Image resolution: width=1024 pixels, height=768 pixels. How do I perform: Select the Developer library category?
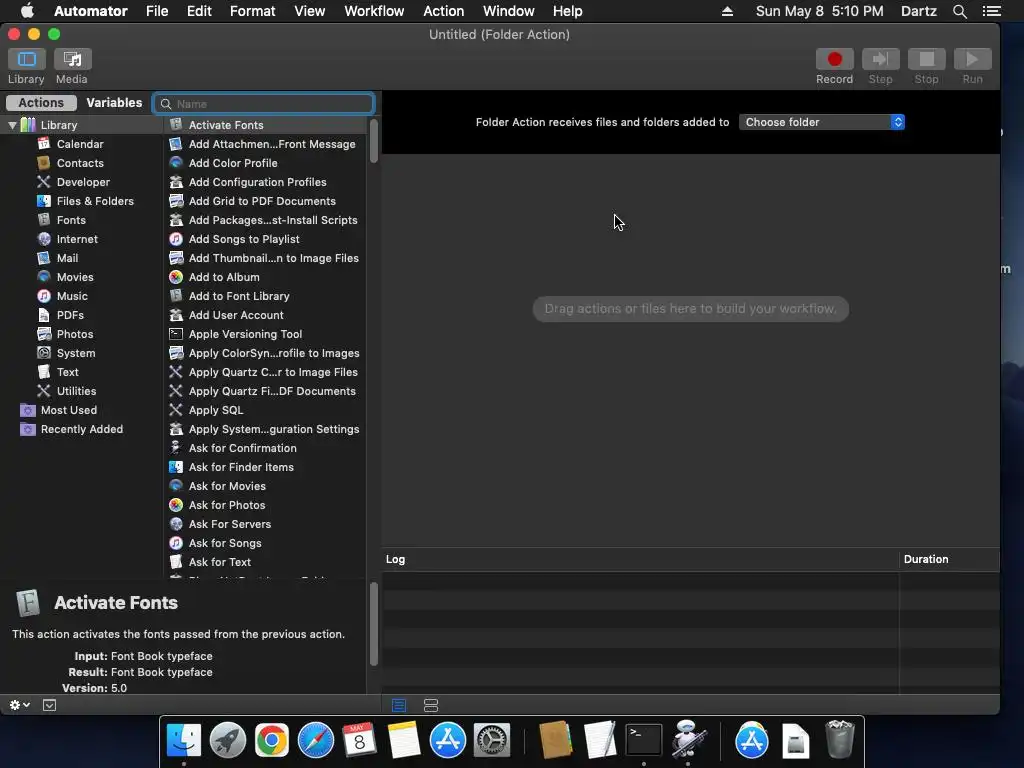(83, 182)
